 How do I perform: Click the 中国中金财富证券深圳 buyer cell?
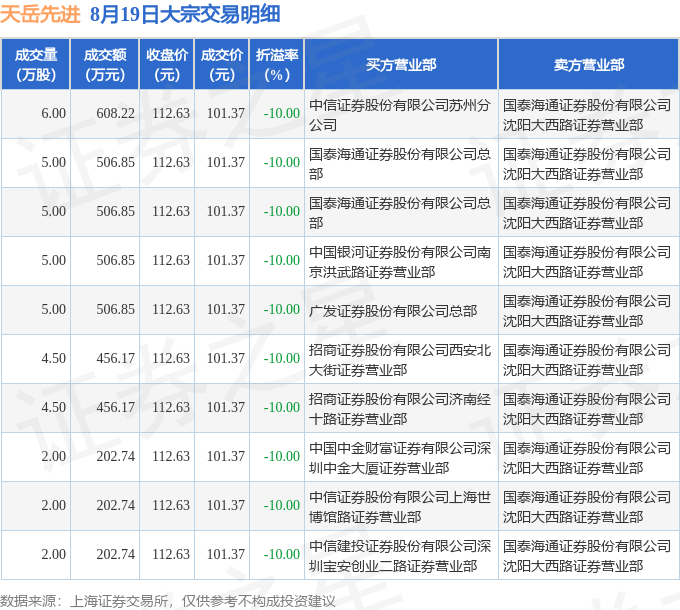tap(400, 458)
